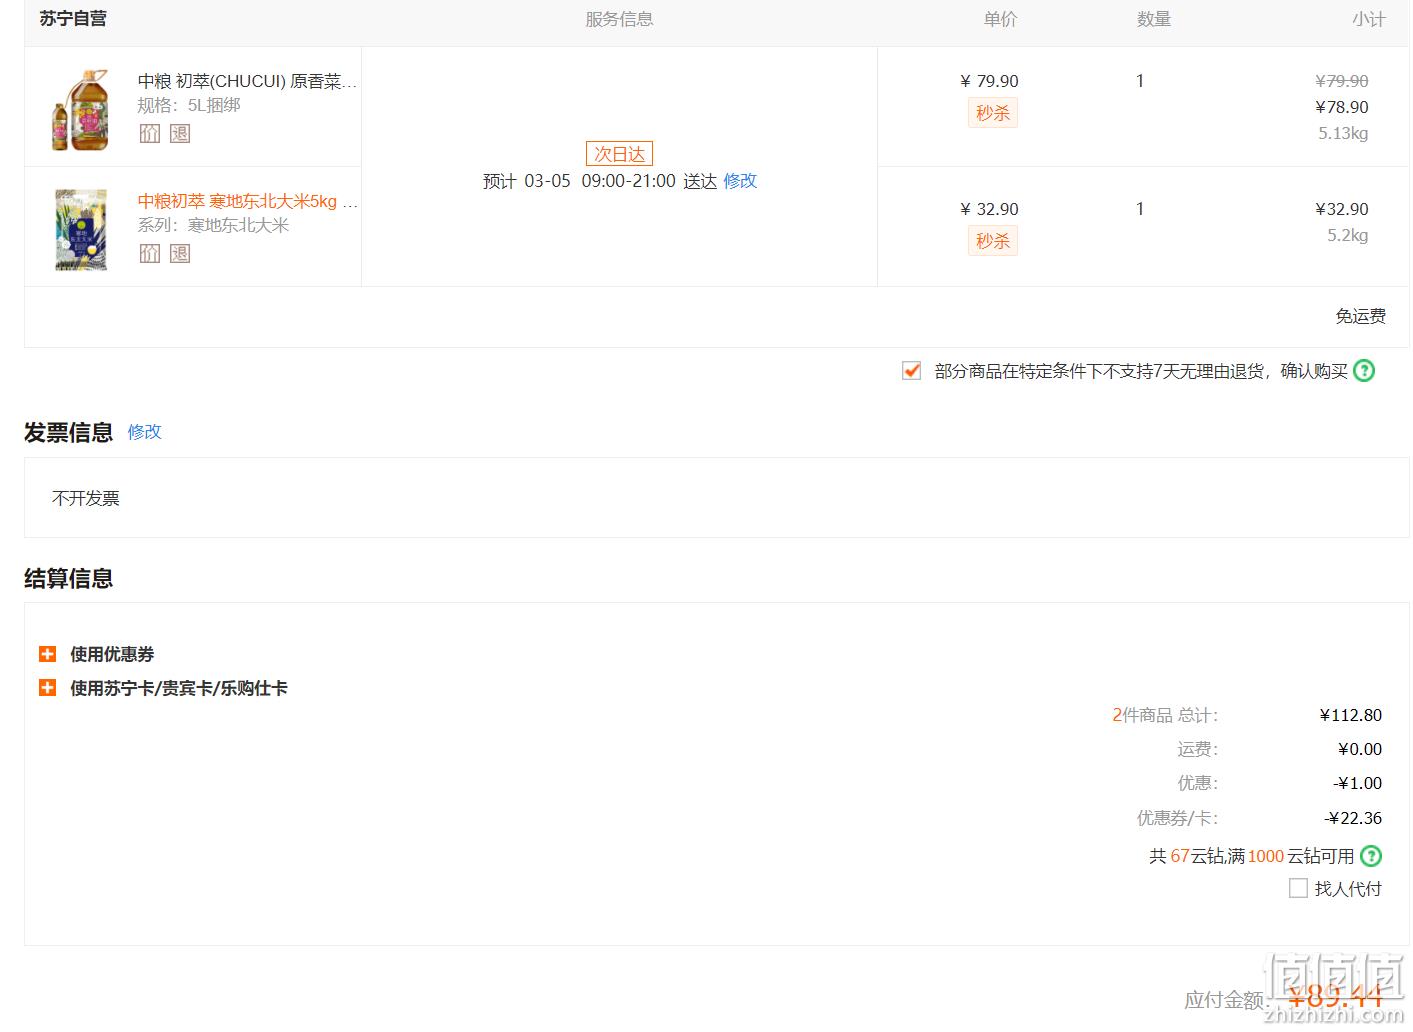
Task: Click the 不开发票 invoice text
Action: click(86, 498)
